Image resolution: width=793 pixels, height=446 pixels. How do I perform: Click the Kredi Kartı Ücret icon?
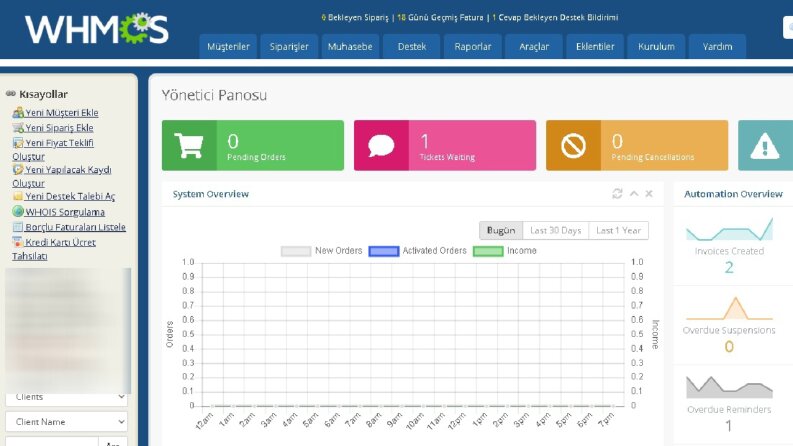click(x=18, y=242)
